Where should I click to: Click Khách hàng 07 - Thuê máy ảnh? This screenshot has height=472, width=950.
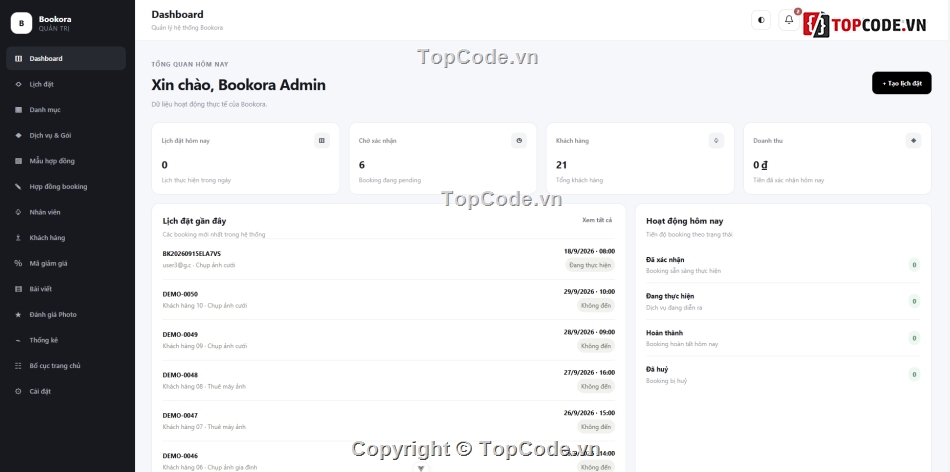click(204, 427)
